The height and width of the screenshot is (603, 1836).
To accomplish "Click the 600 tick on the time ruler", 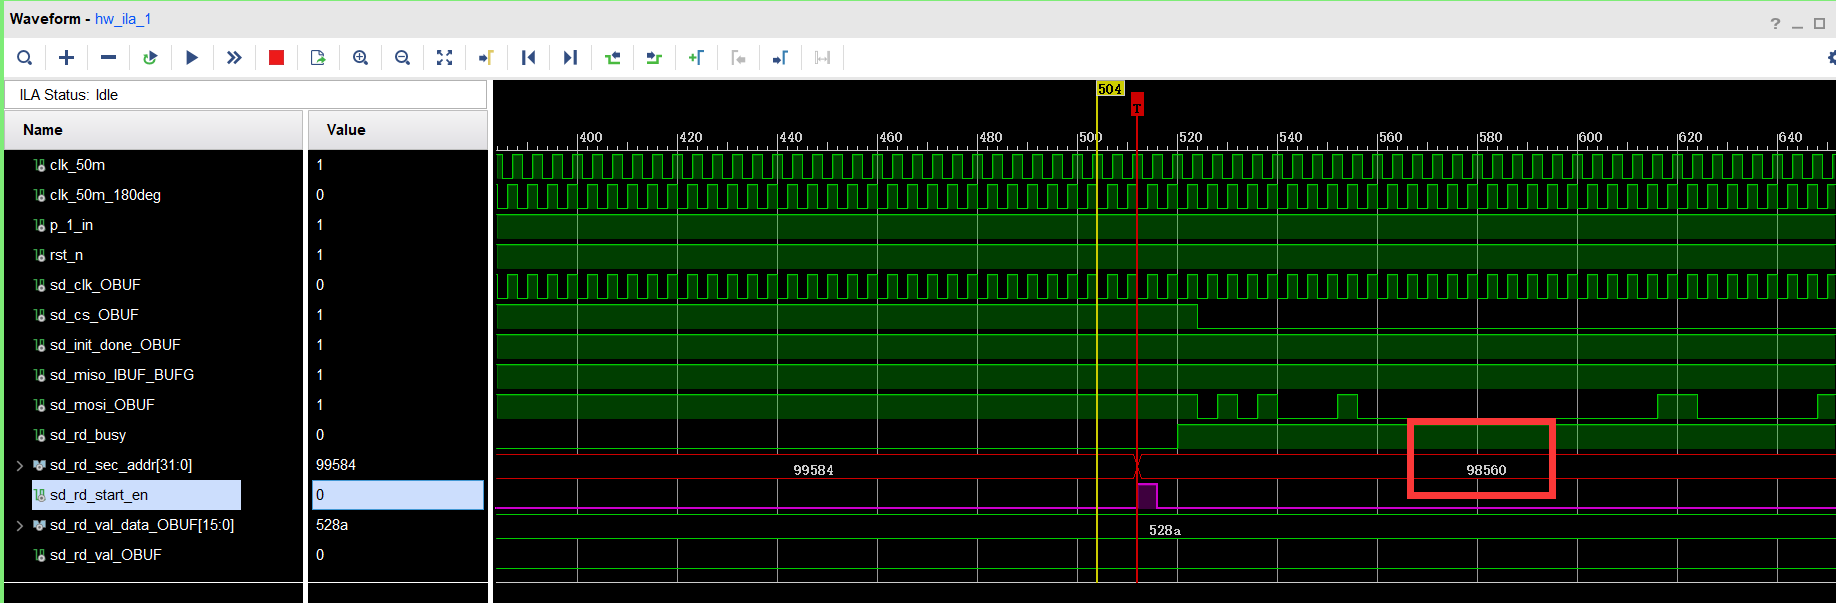I will point(1589,137).
